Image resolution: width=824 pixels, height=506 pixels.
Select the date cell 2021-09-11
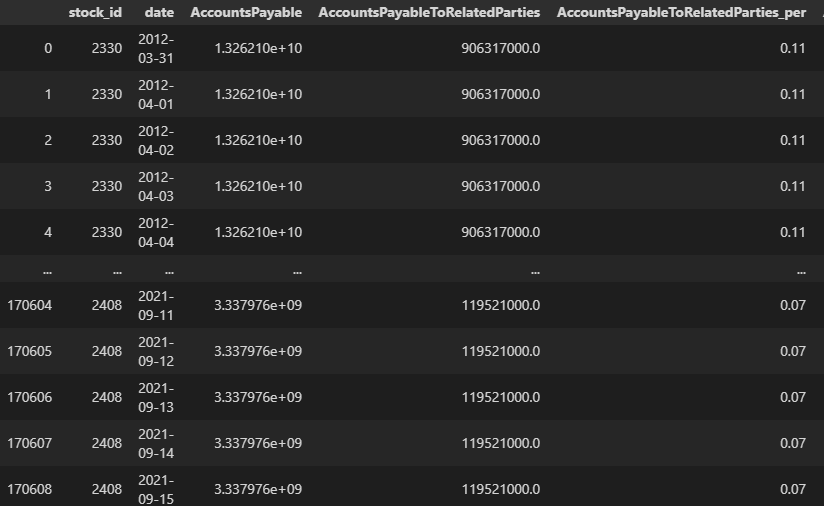click(155, 305)
